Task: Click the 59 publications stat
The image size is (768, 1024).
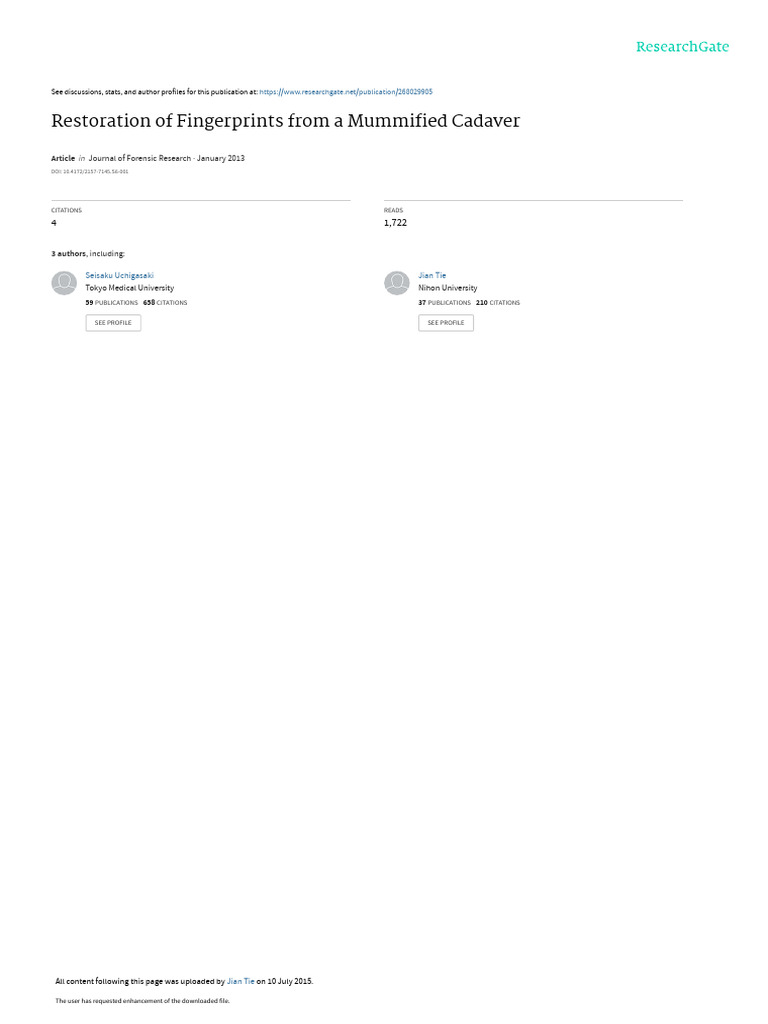Action: 112,302
